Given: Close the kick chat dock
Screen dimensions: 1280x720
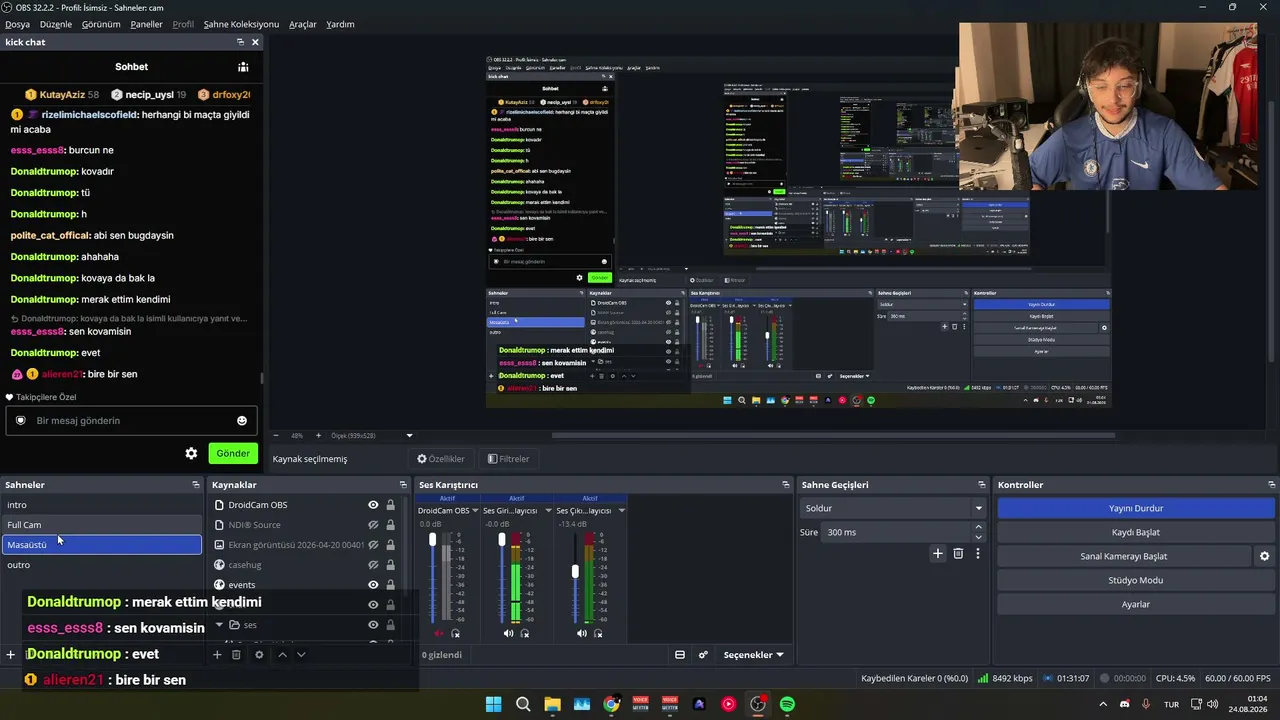Looking at the screenshot, I should point(255,42).
